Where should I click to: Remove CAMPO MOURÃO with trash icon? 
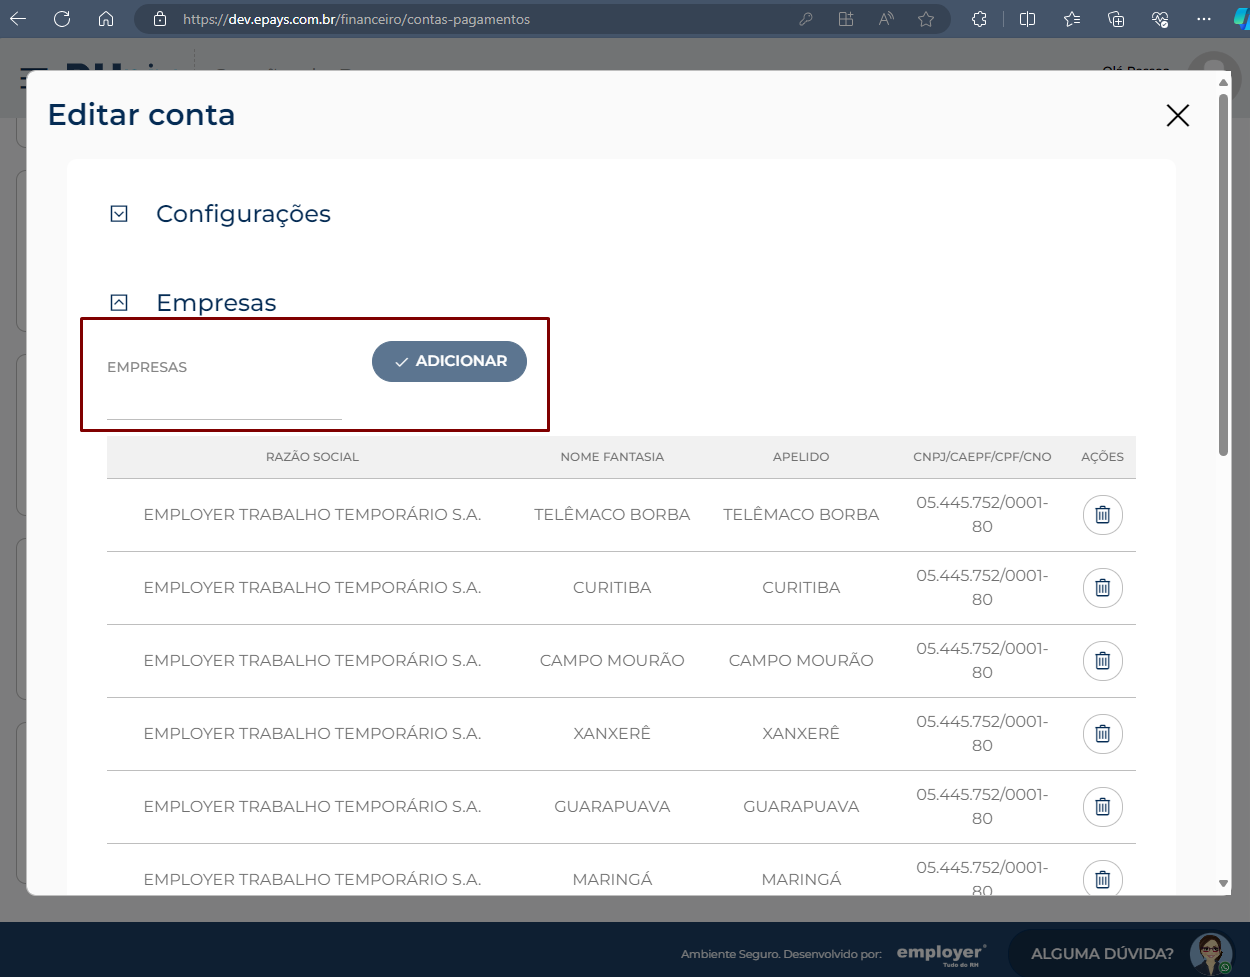pyautogui.click(x=1102, y=661)
